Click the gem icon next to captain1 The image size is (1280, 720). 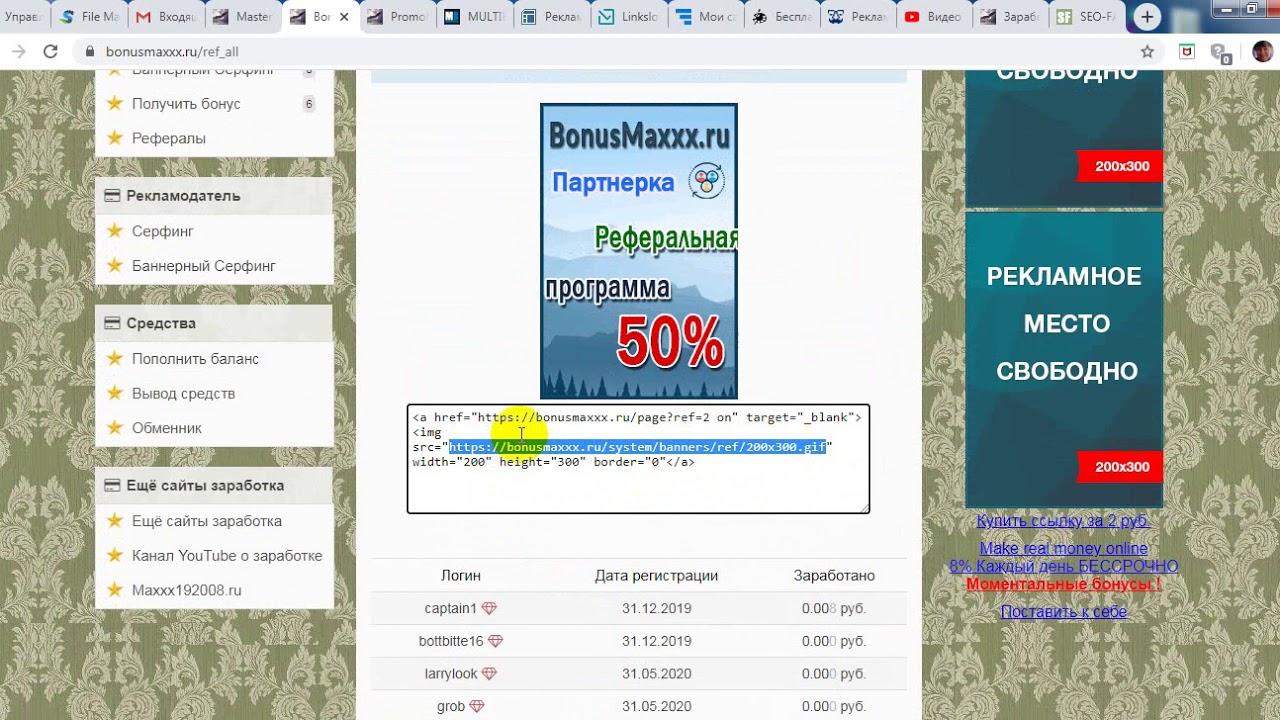tap(489, 609)
